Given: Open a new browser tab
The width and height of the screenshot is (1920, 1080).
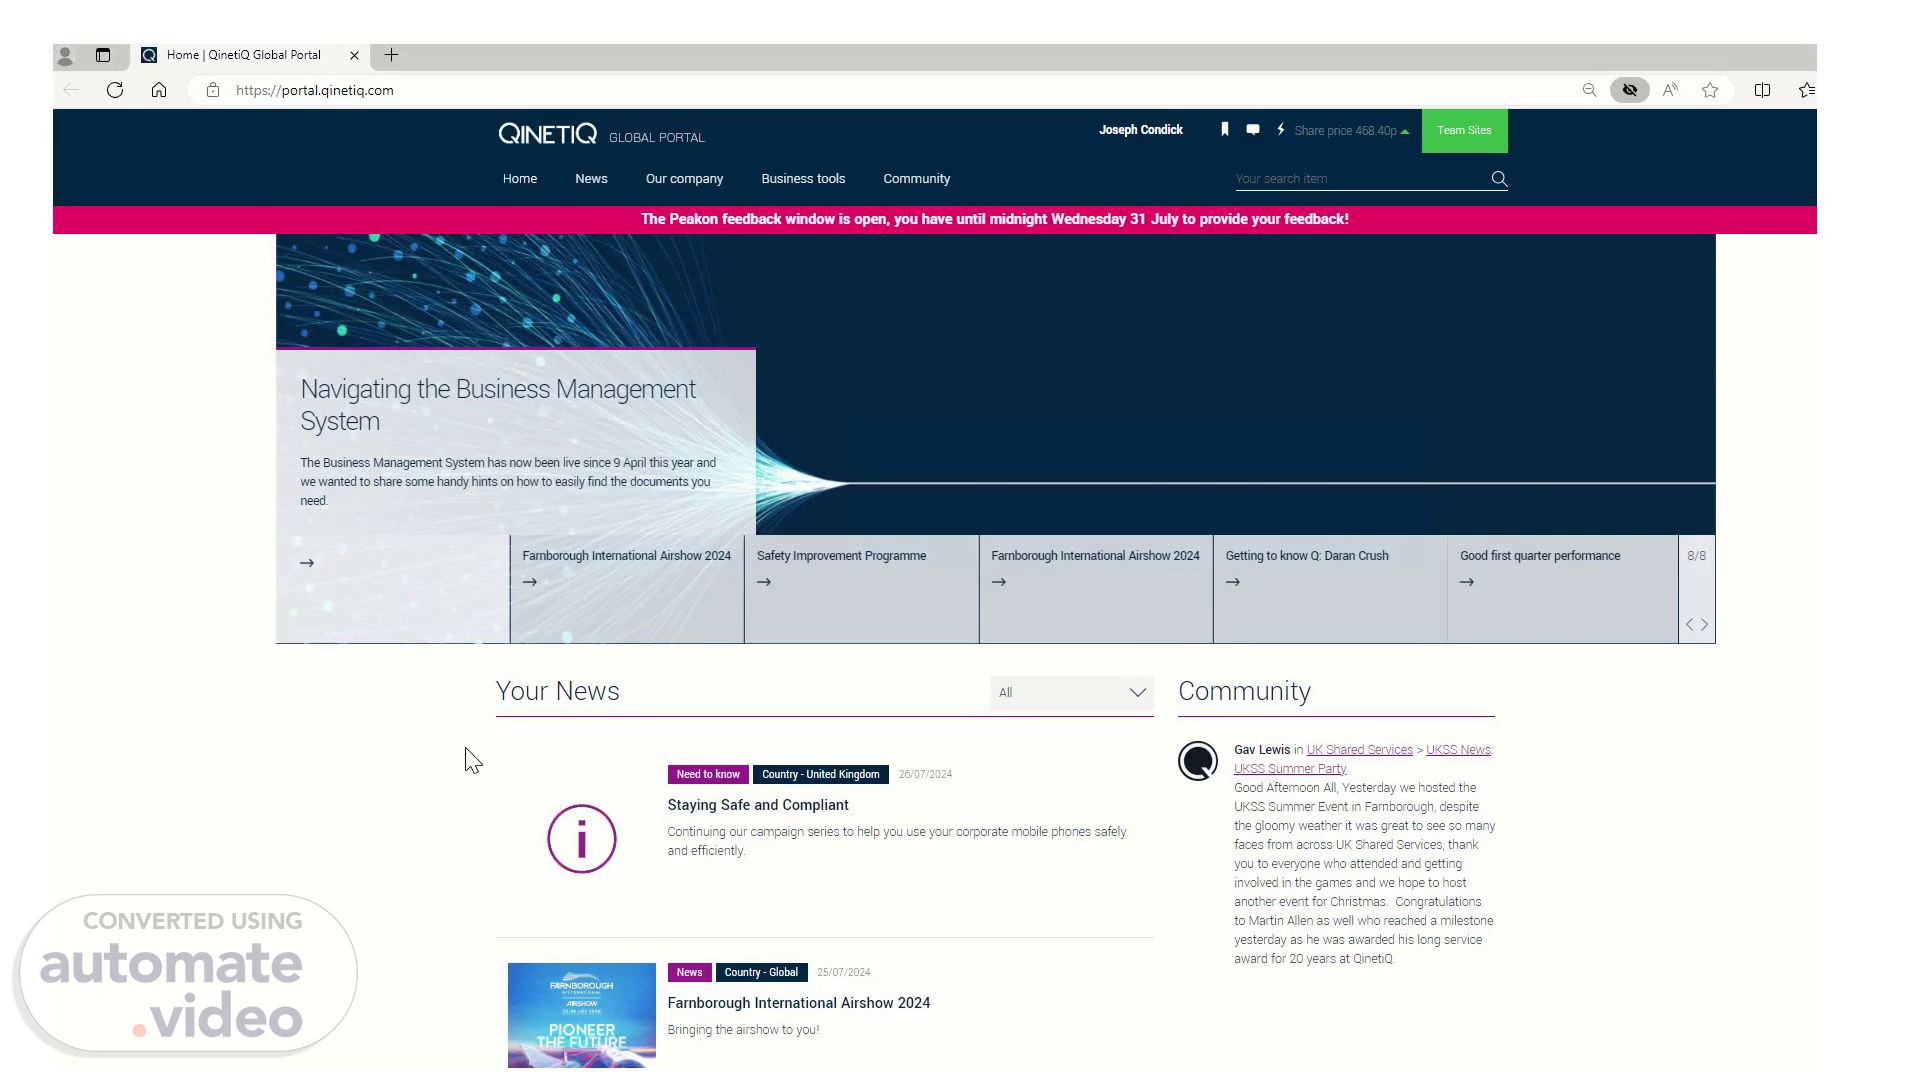Looking at the screenshot, I should click(x=392, y=55).
